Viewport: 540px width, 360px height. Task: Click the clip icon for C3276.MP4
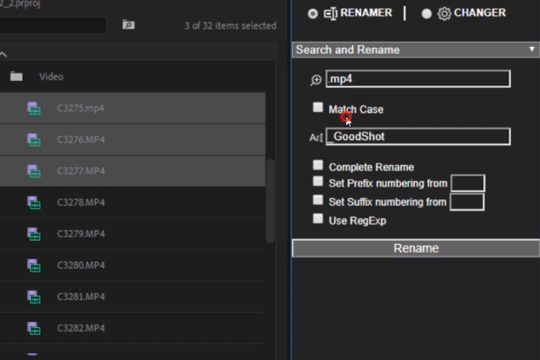click(x=34, y=140)
